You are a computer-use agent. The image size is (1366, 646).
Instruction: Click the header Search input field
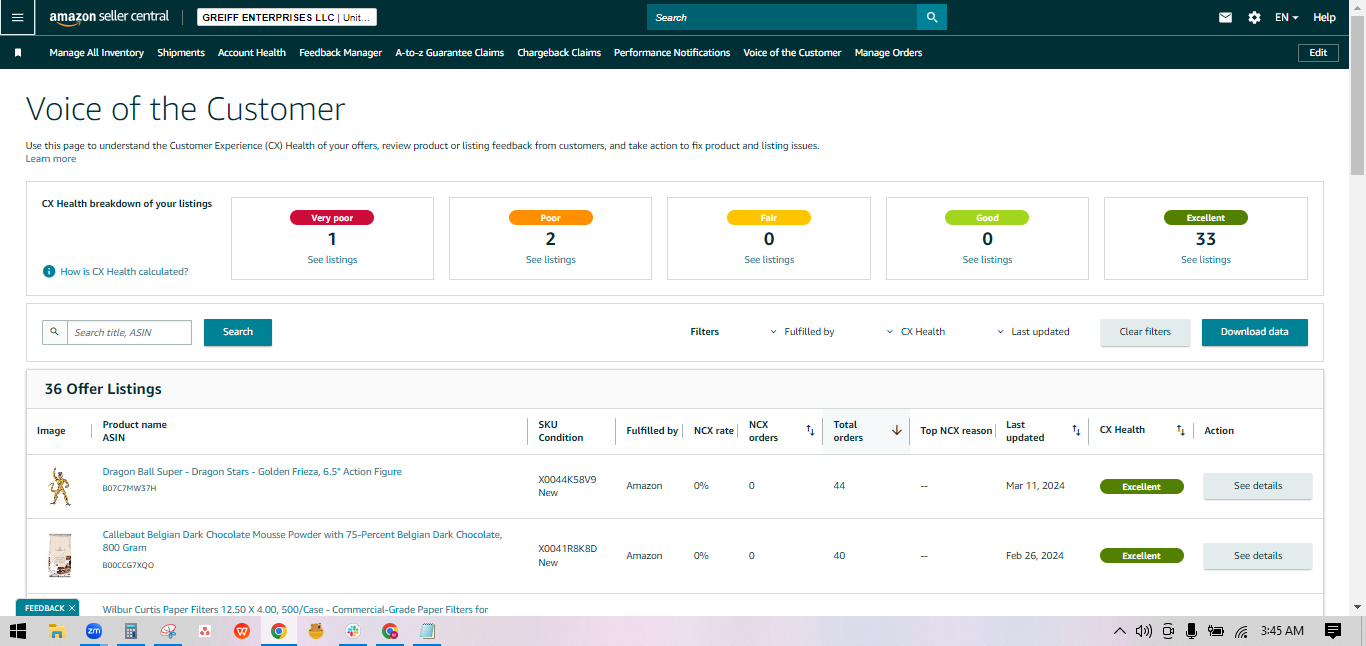pos(782,17)
